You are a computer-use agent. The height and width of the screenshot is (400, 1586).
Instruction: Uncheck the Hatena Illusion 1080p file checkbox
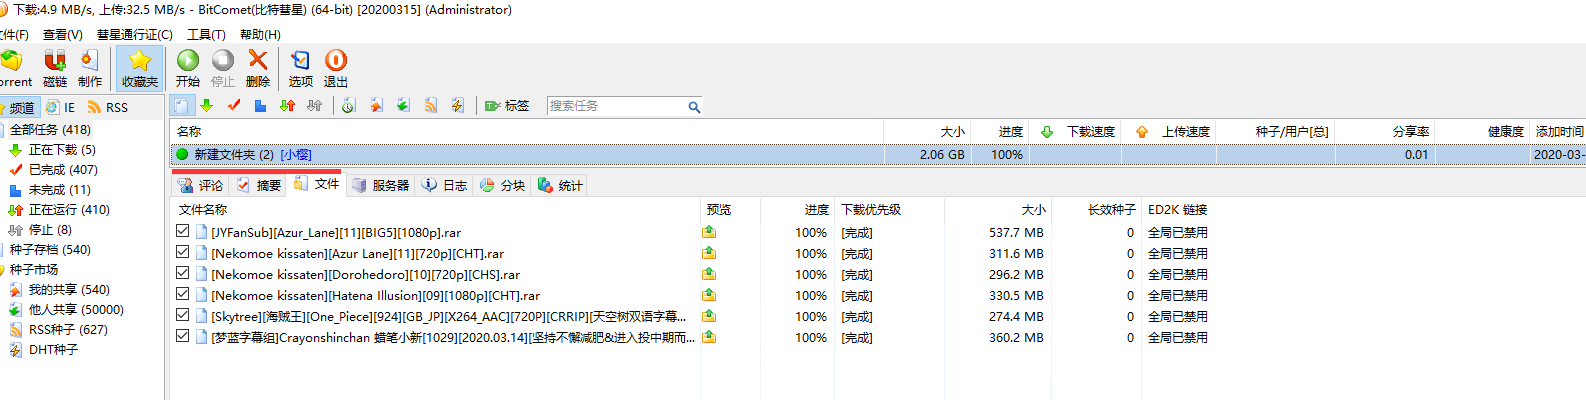point(182,294)
